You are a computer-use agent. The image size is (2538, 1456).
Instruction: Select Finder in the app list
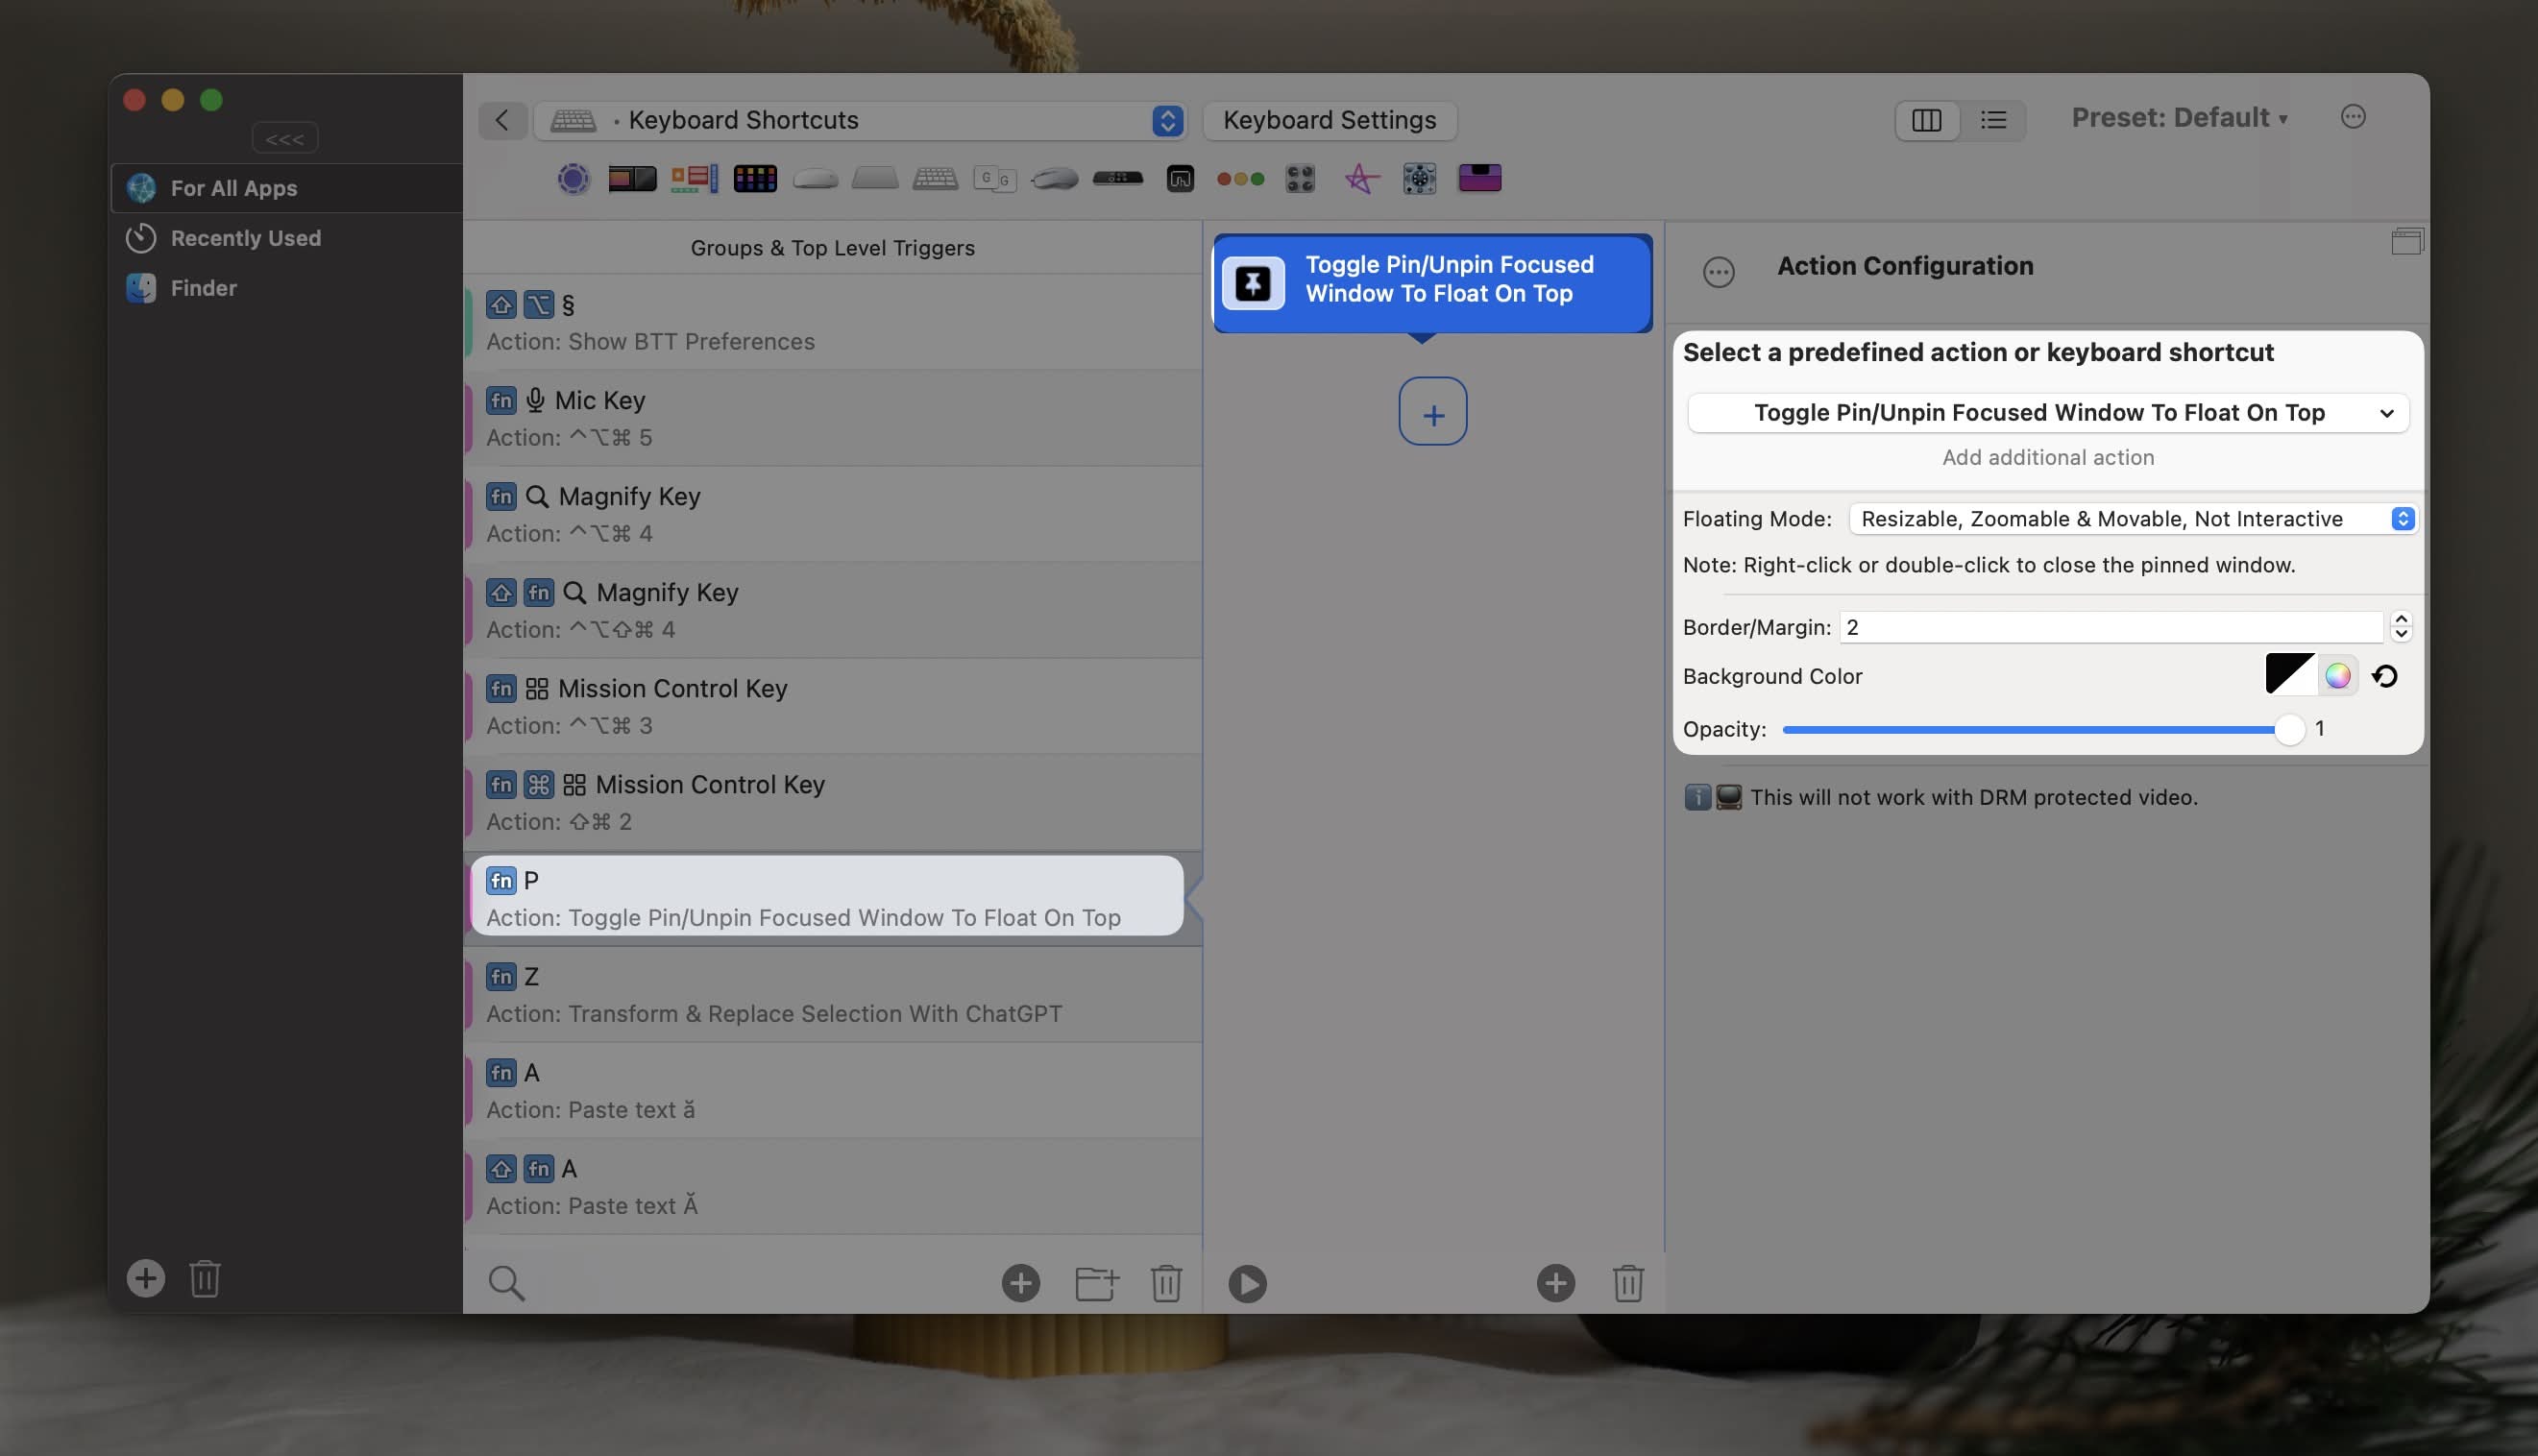pos(203,288)
